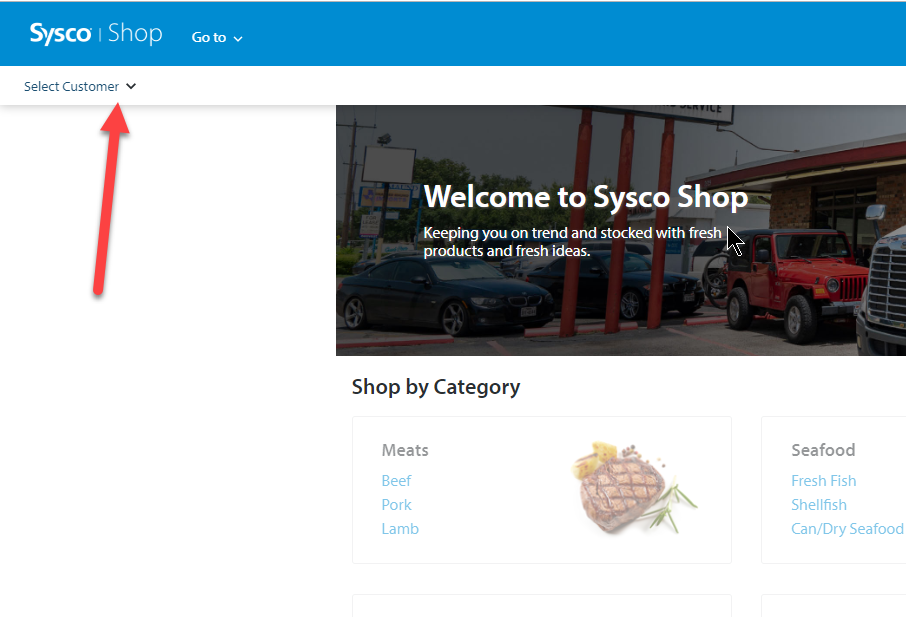Open the Can/Dry Seafood category
This screenshot has height=617, width=906.
tap(846, 528)
